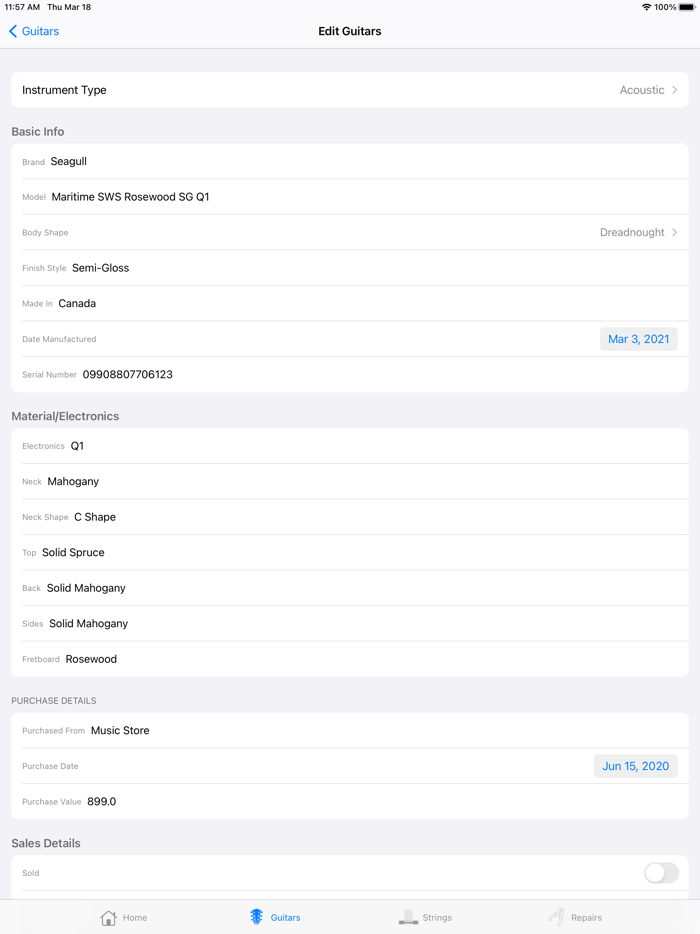Tap the Repairs tools icon
The width and height of the screenshot is (700, 934).
[556, 917]
